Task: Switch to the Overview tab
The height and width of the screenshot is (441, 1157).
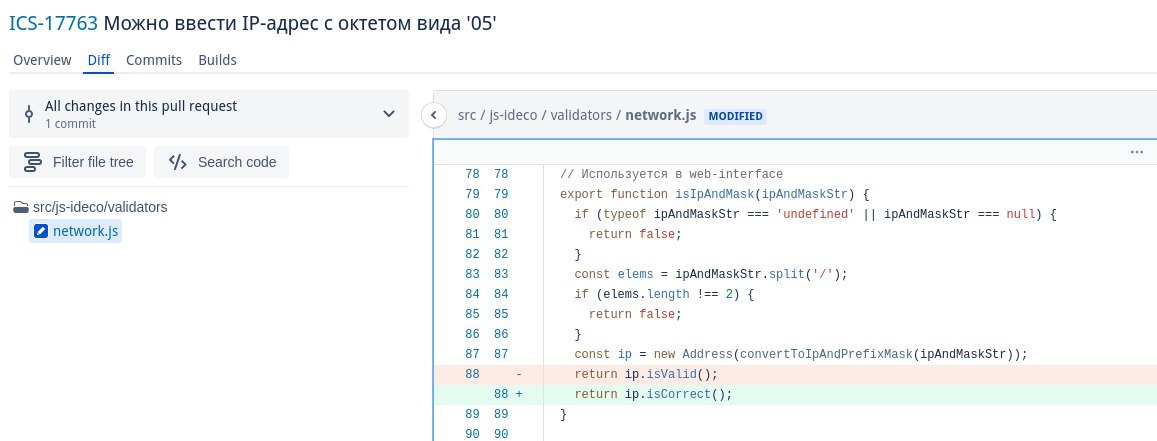Action: [41, 60]
